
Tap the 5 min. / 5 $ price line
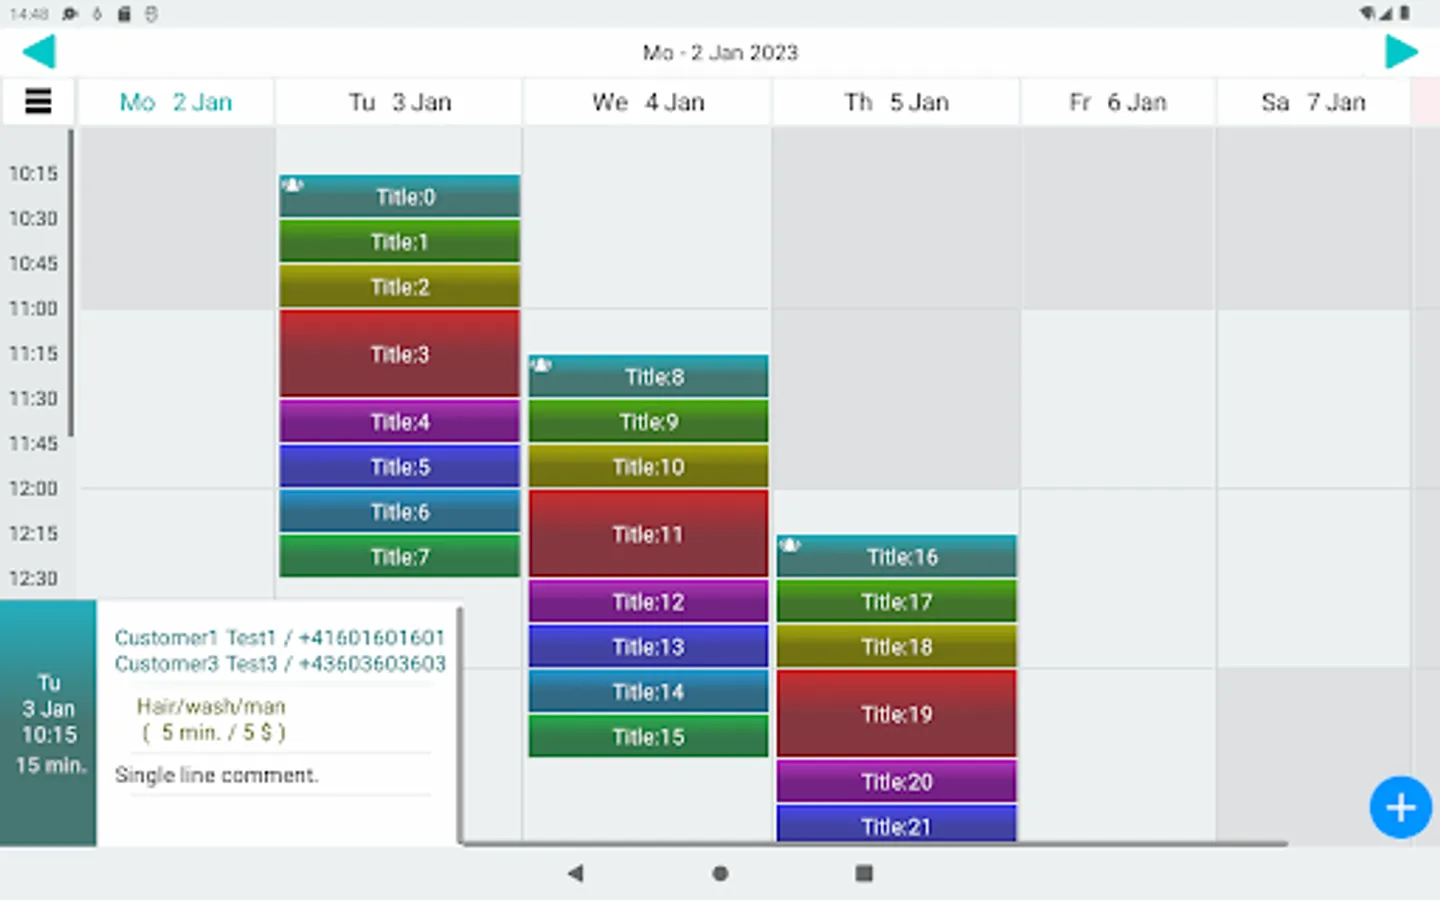point(214,732)
